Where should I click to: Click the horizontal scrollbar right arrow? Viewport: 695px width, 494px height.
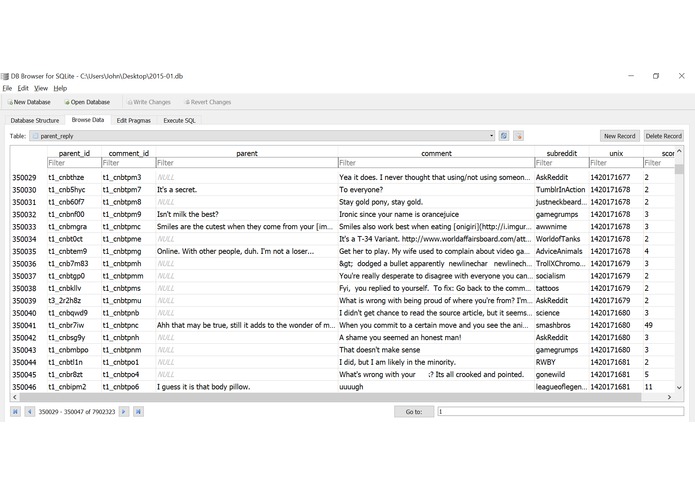[x=669, y=397]
